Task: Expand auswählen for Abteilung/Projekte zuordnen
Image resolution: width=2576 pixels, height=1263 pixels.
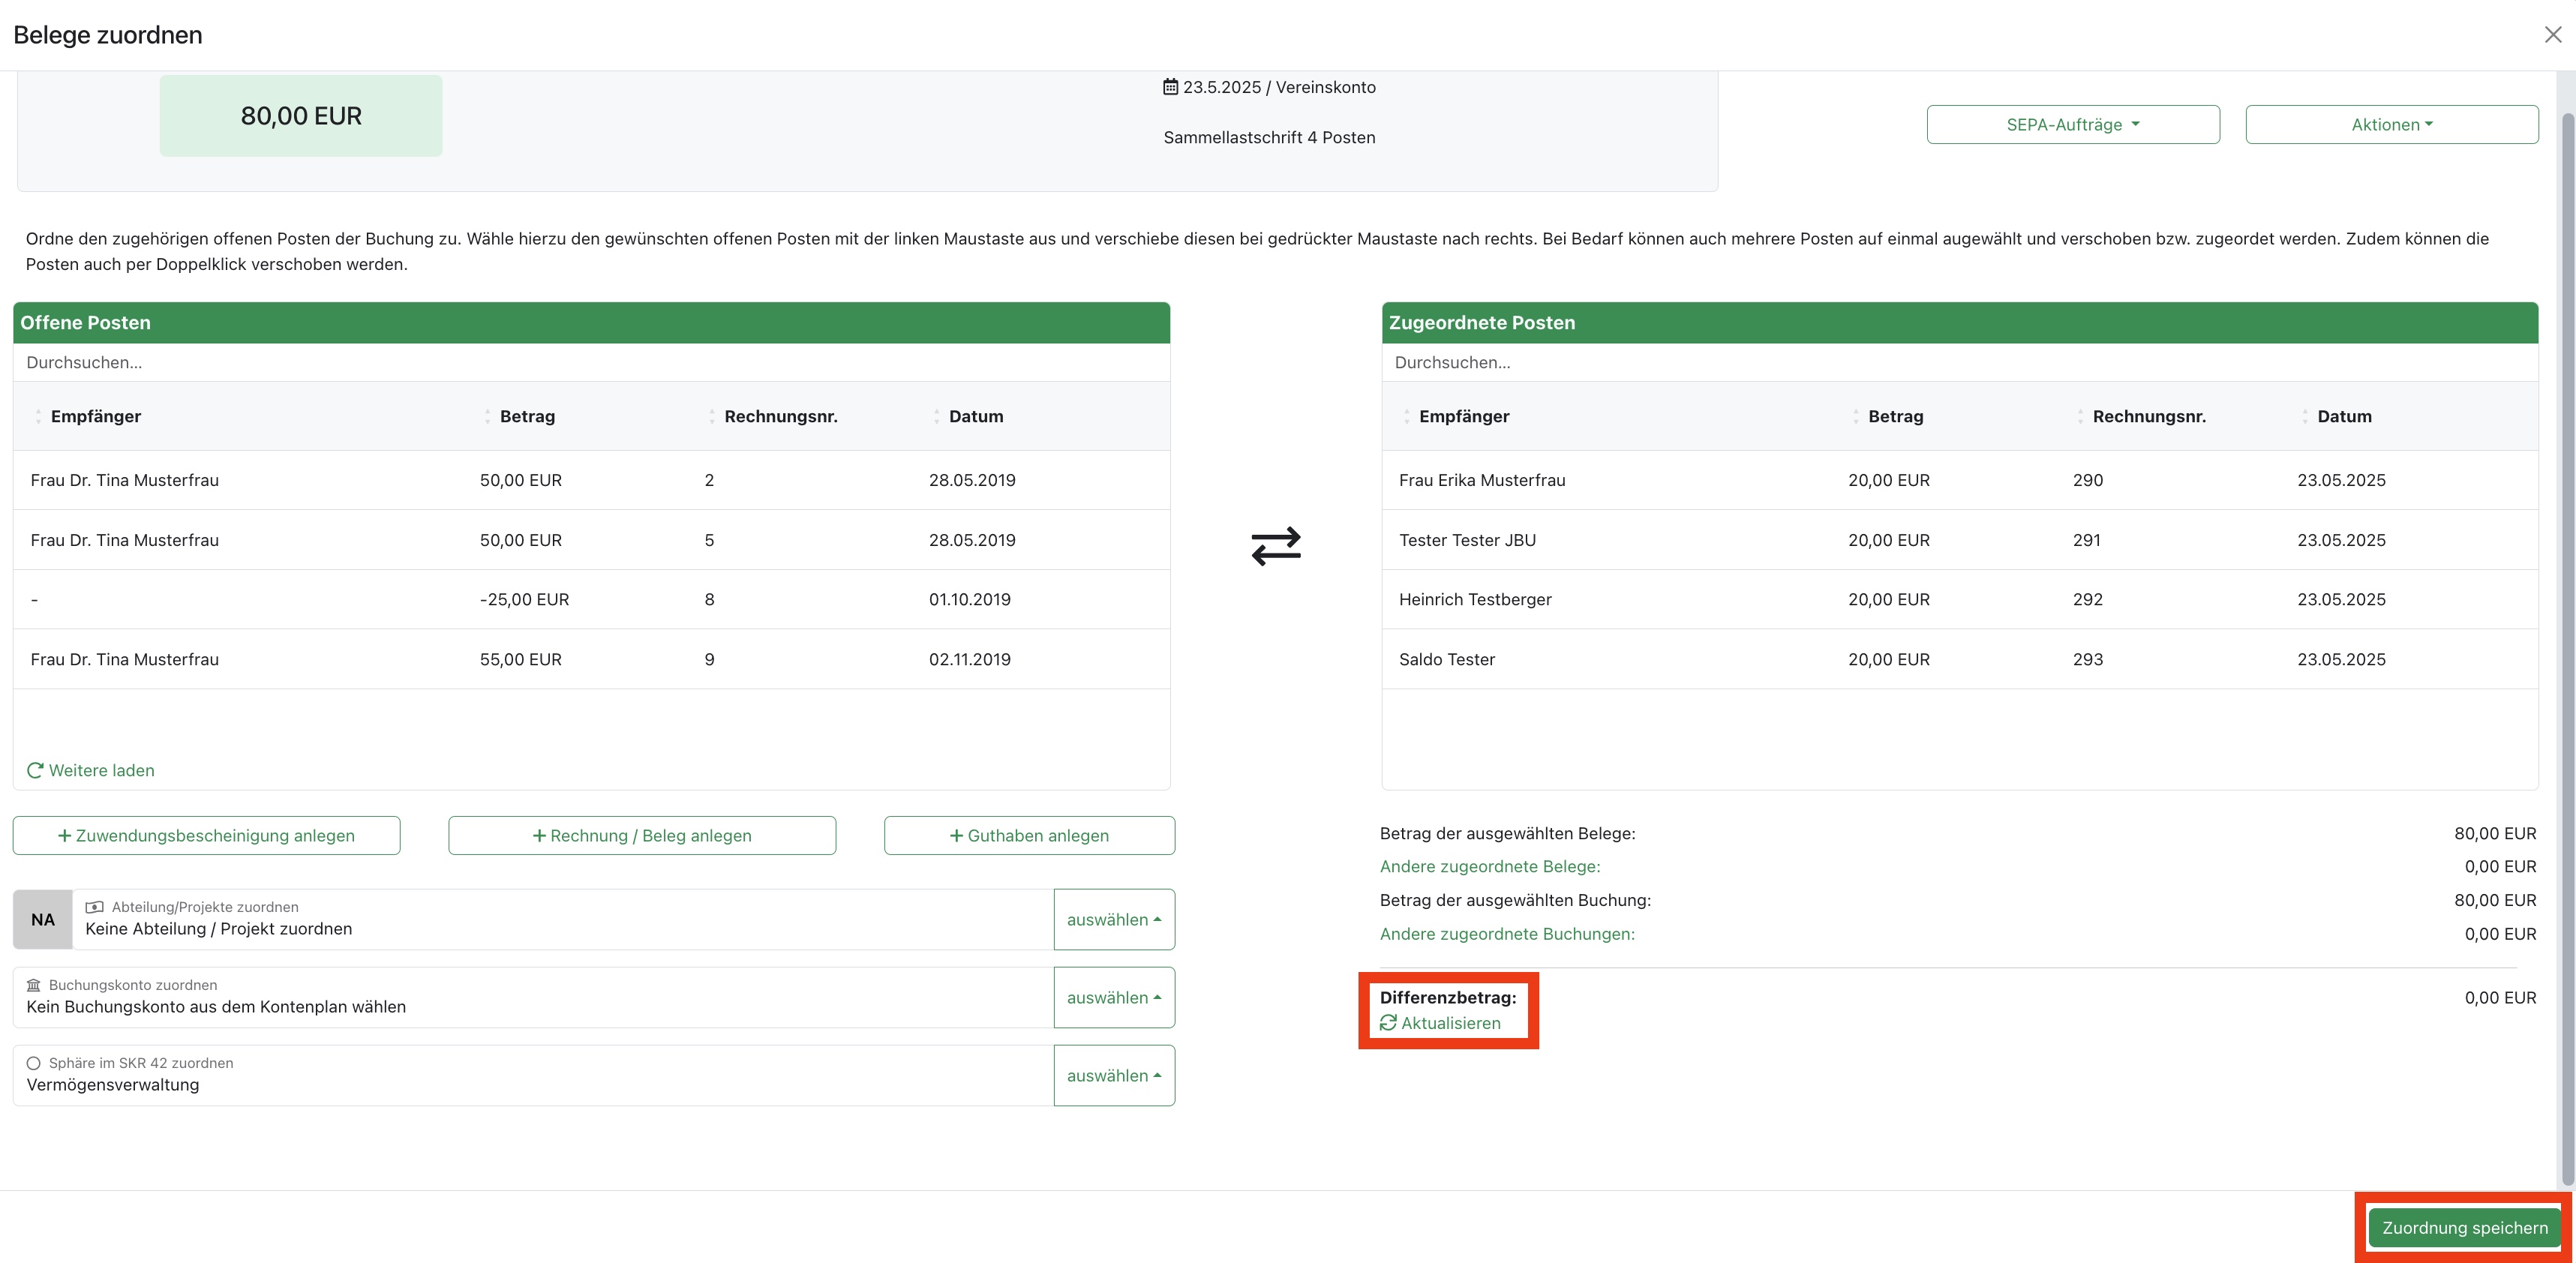Action: pos(1113,919)
